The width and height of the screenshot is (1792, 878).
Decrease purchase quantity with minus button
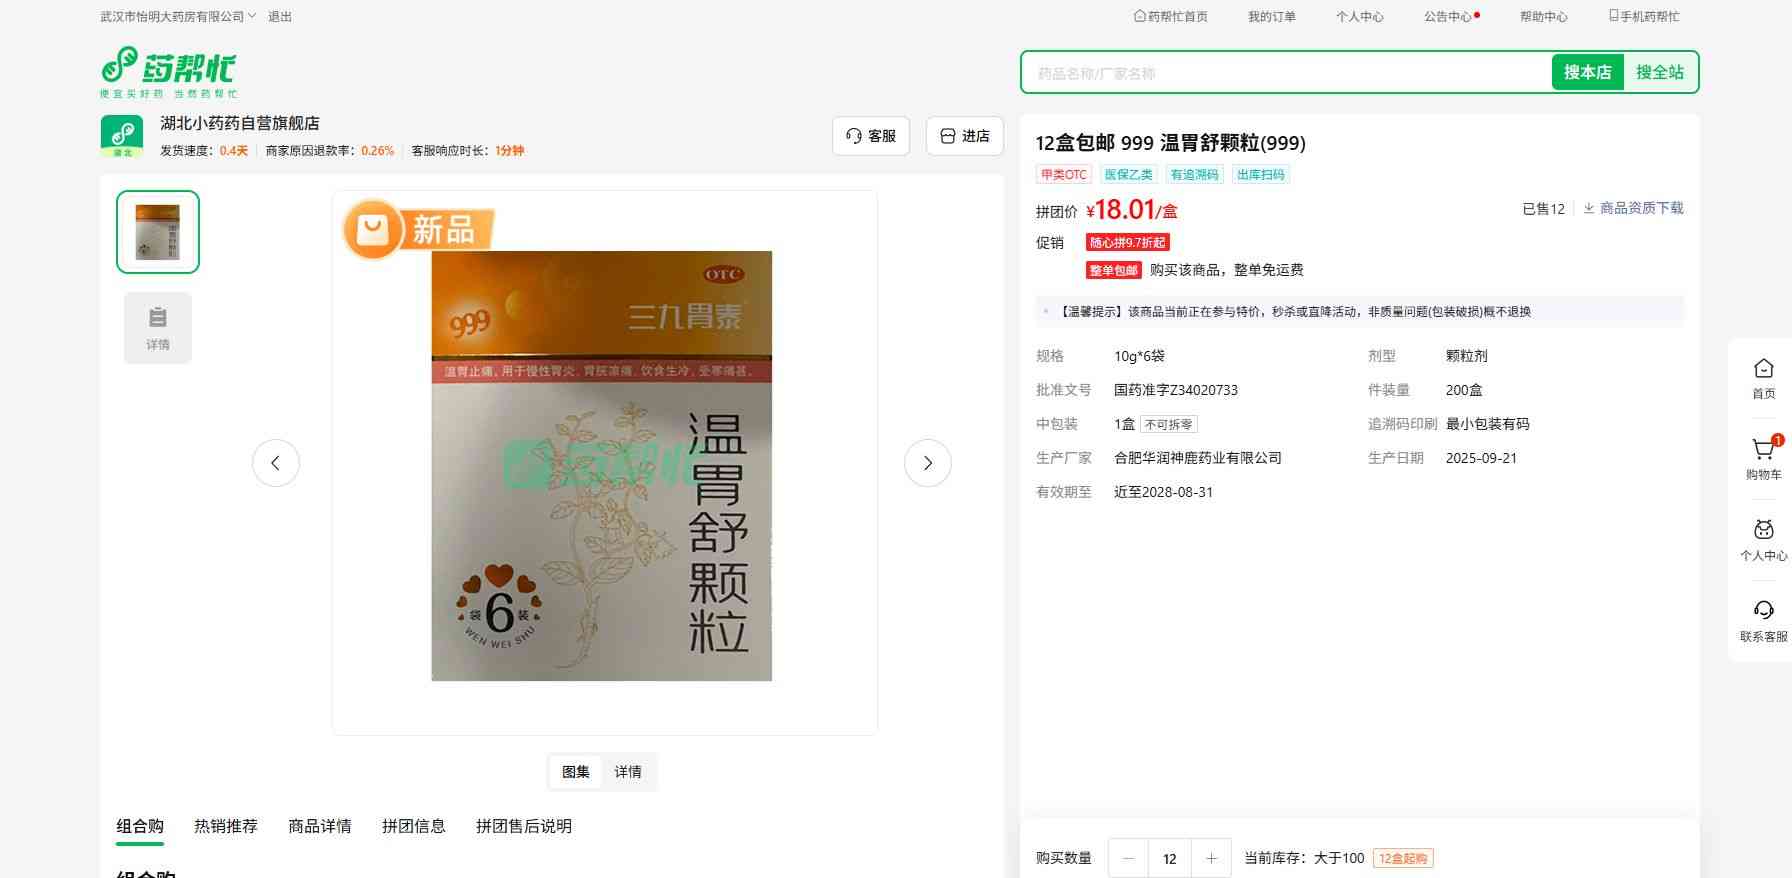1129,858
